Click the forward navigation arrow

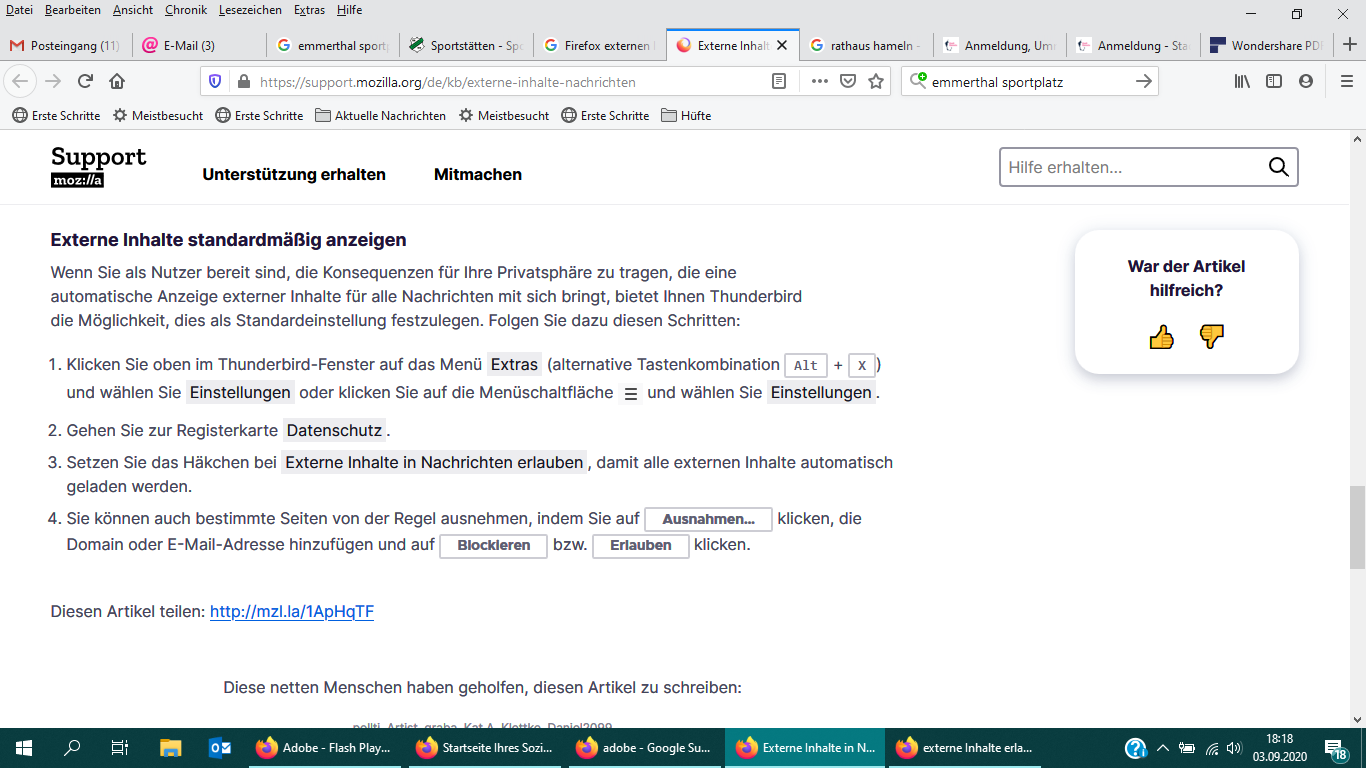[53, 81]
